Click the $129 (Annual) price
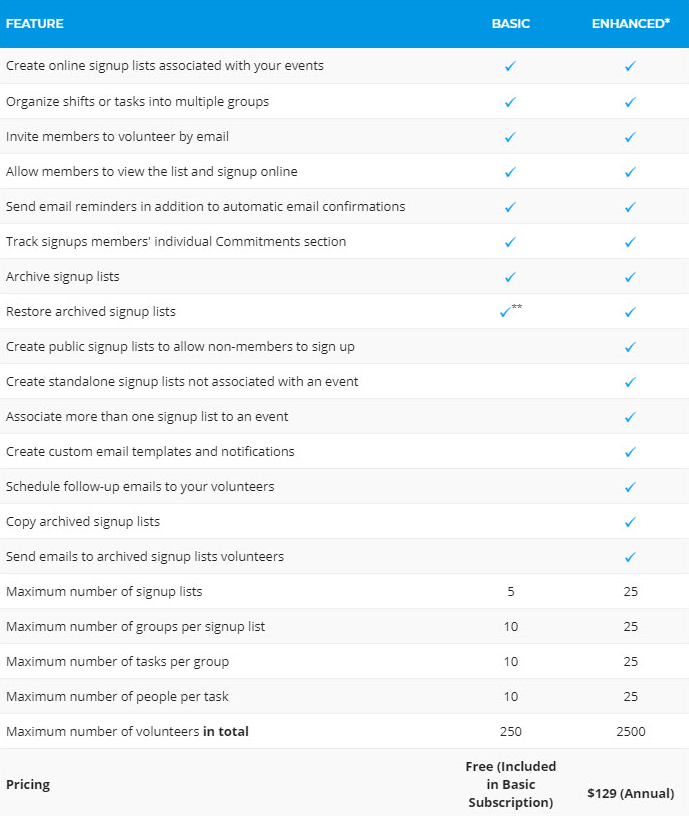Screen dimensions: 689x816 point(630,793)
